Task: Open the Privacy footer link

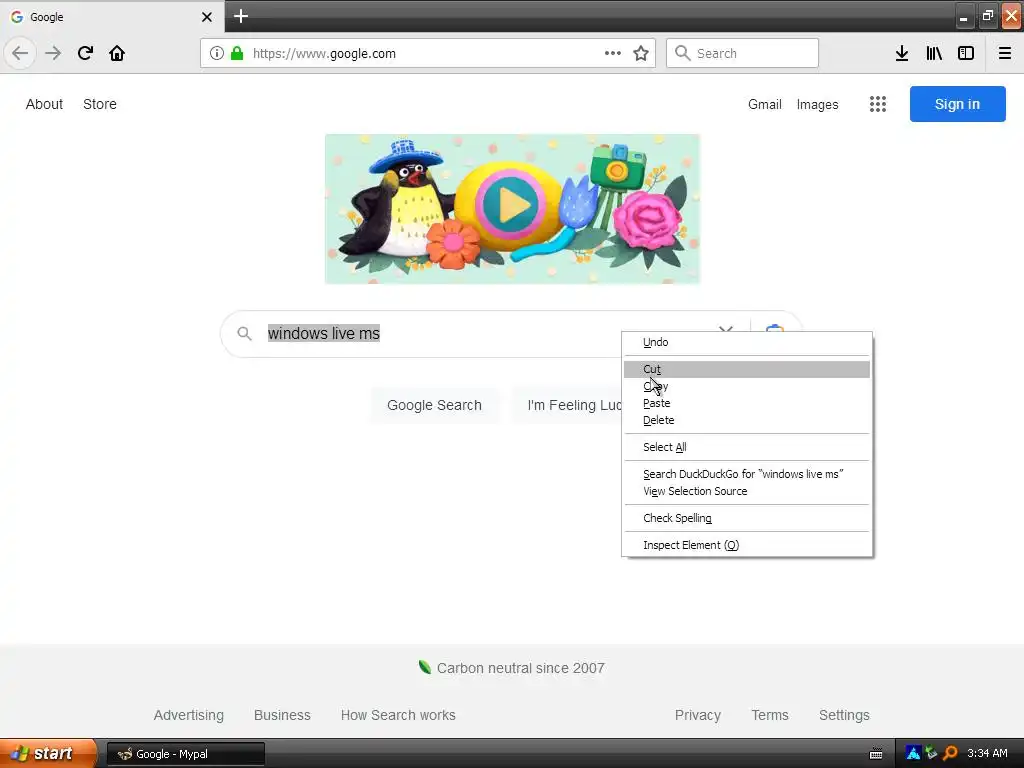Action: [697, 716]
